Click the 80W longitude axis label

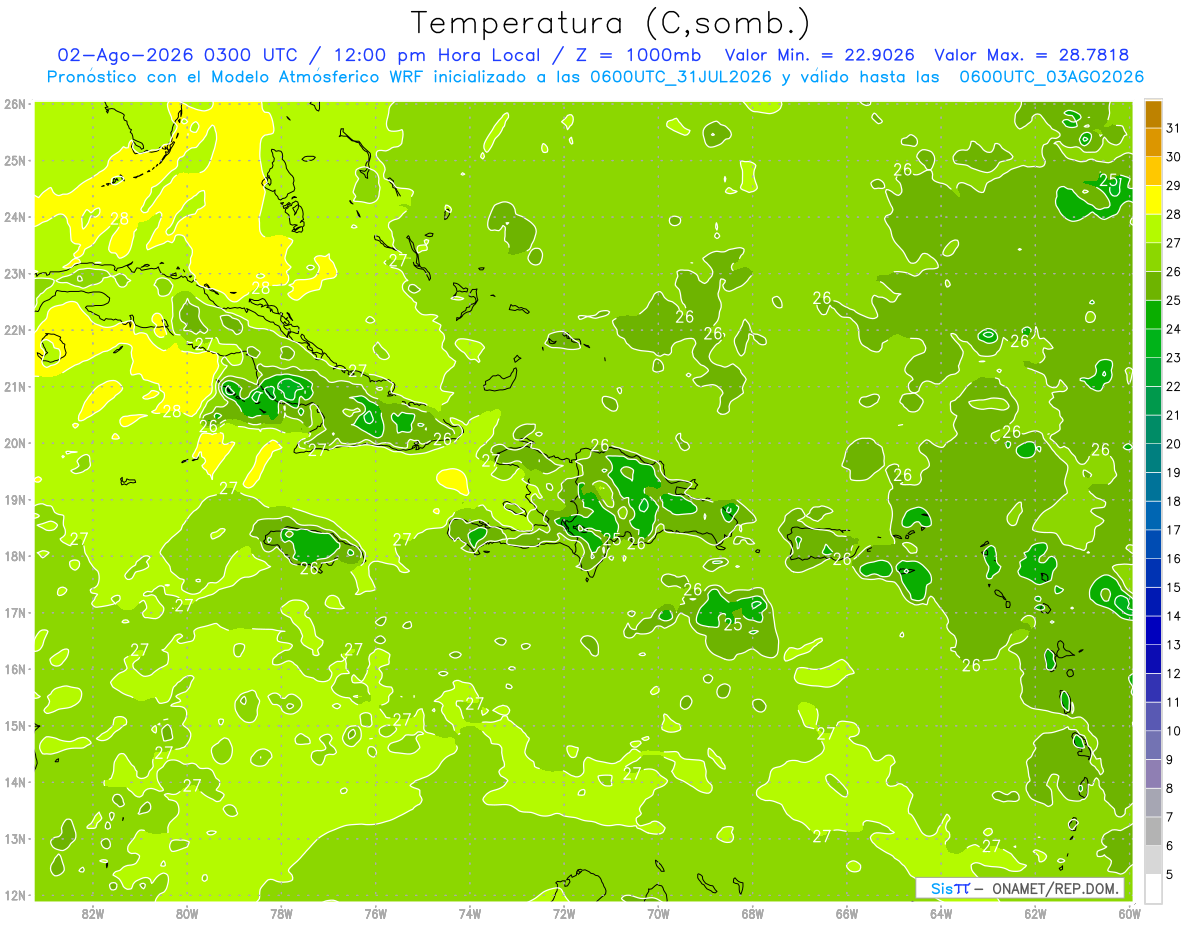[187, 913]
